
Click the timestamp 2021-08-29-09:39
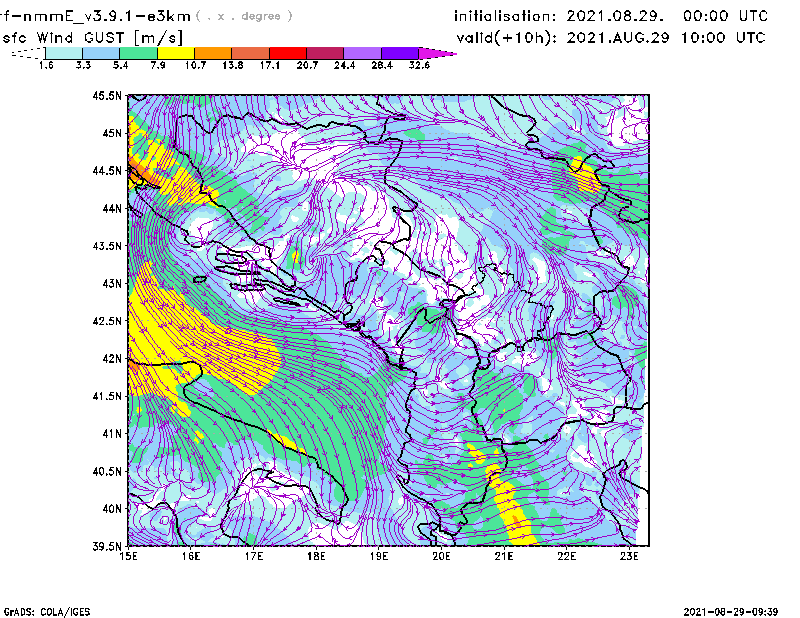[731, 611]
